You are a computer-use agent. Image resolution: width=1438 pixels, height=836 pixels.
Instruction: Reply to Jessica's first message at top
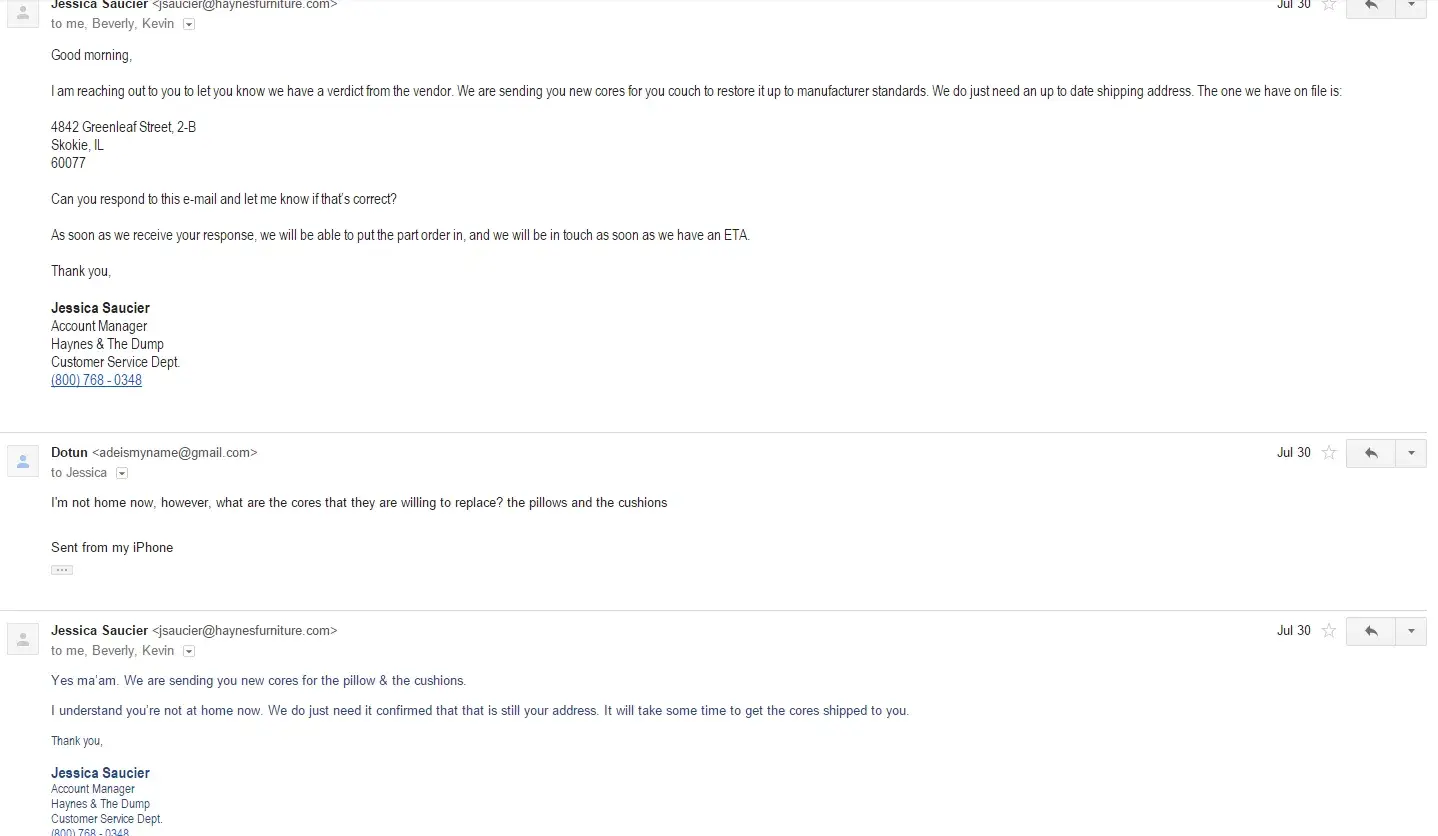(x=1370, y=6)
